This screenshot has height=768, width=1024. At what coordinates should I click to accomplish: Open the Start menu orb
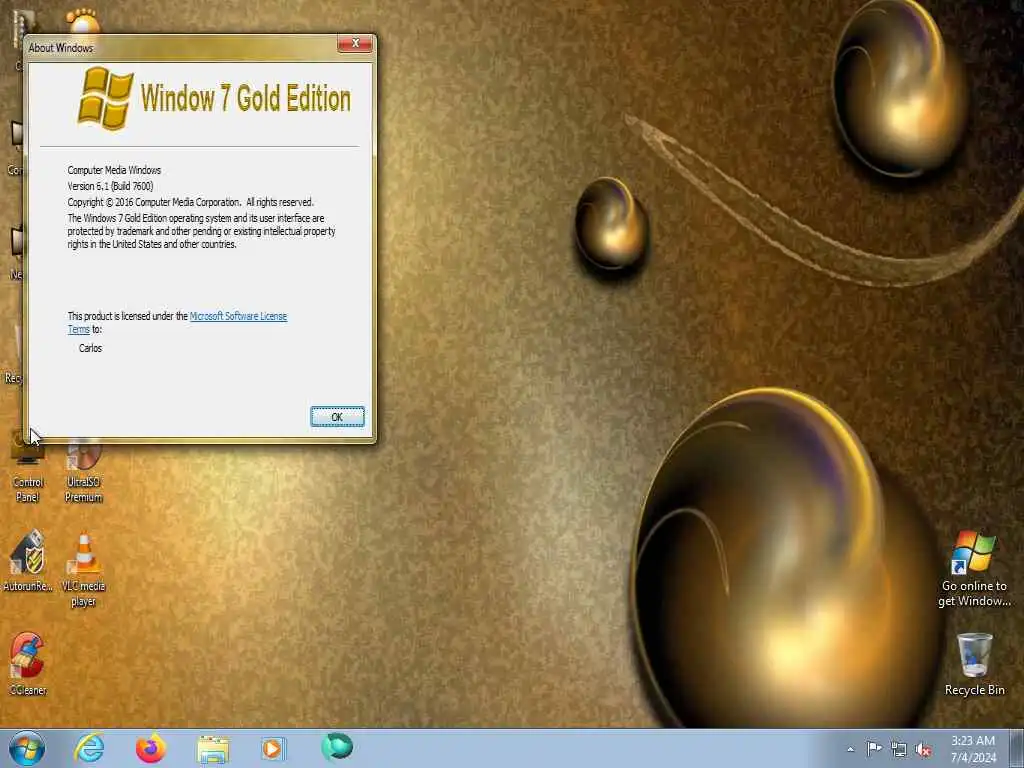click(x=27, y=748)
